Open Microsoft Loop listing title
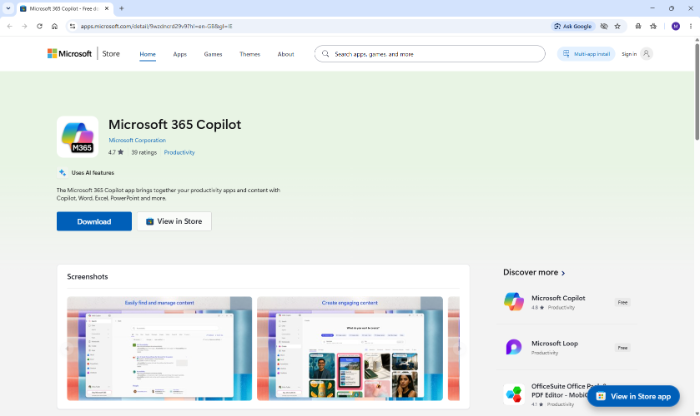Viewport: 700px width, 416px height. point(554,343)
